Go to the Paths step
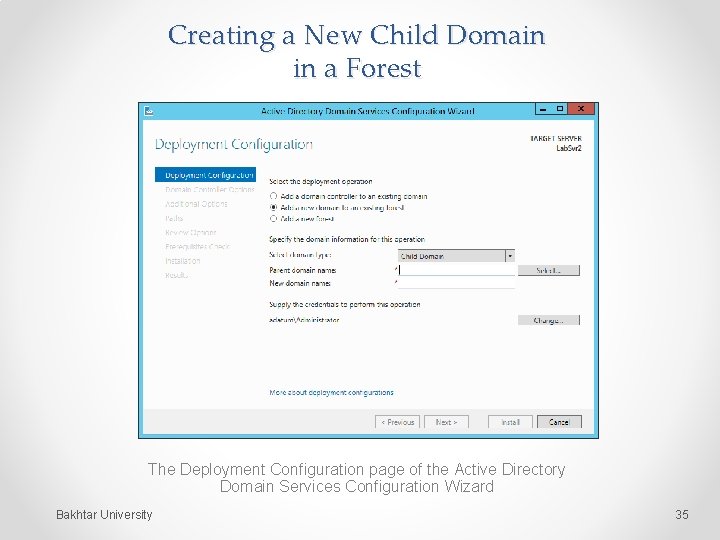 point(174,218)
